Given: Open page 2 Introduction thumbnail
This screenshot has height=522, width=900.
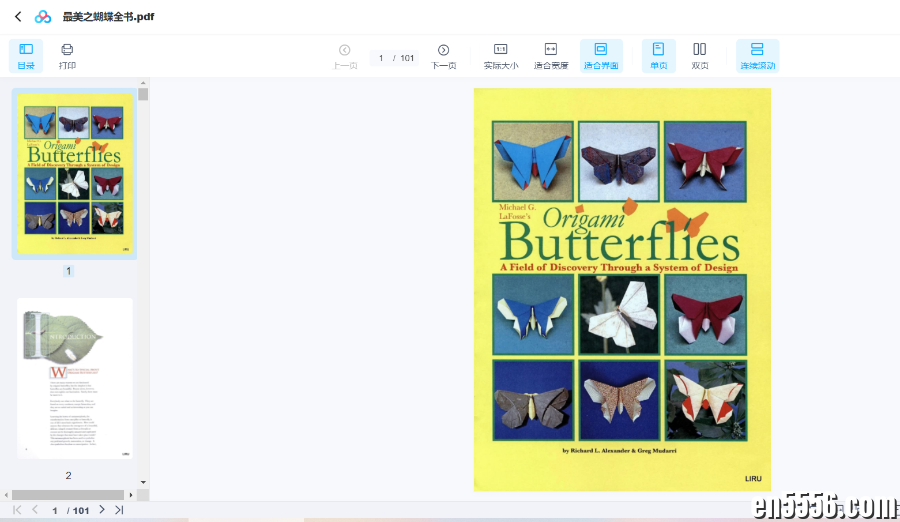Looking at the screenshot, I should pos(75,378).
